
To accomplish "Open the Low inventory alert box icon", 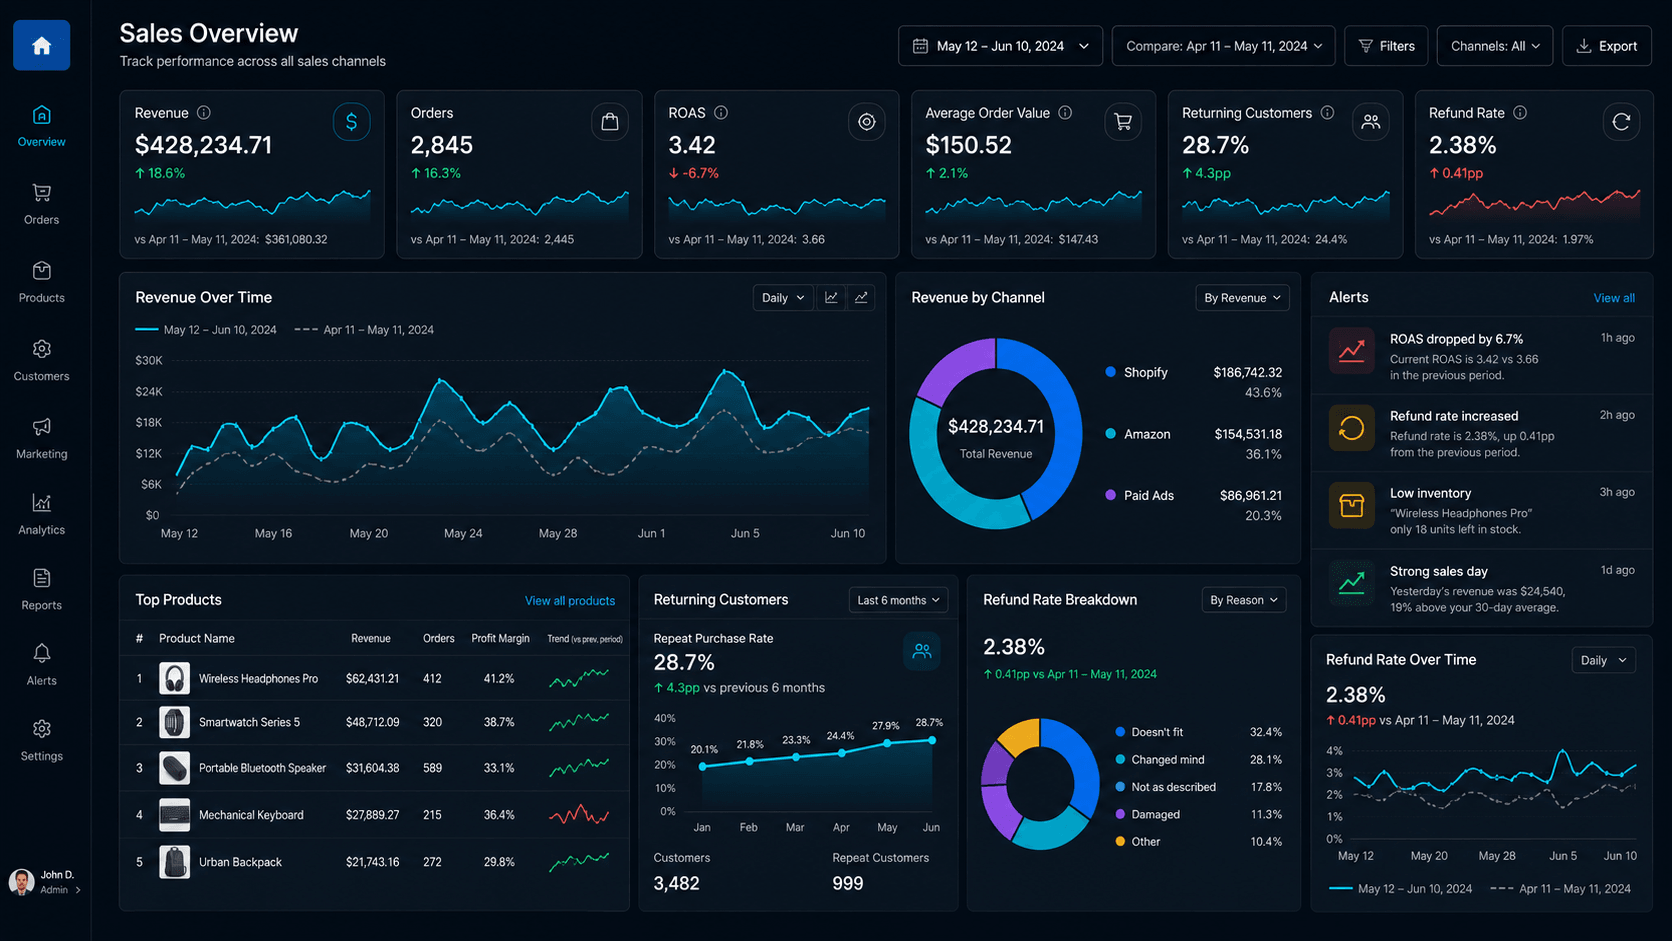I will click(1351, 505).
